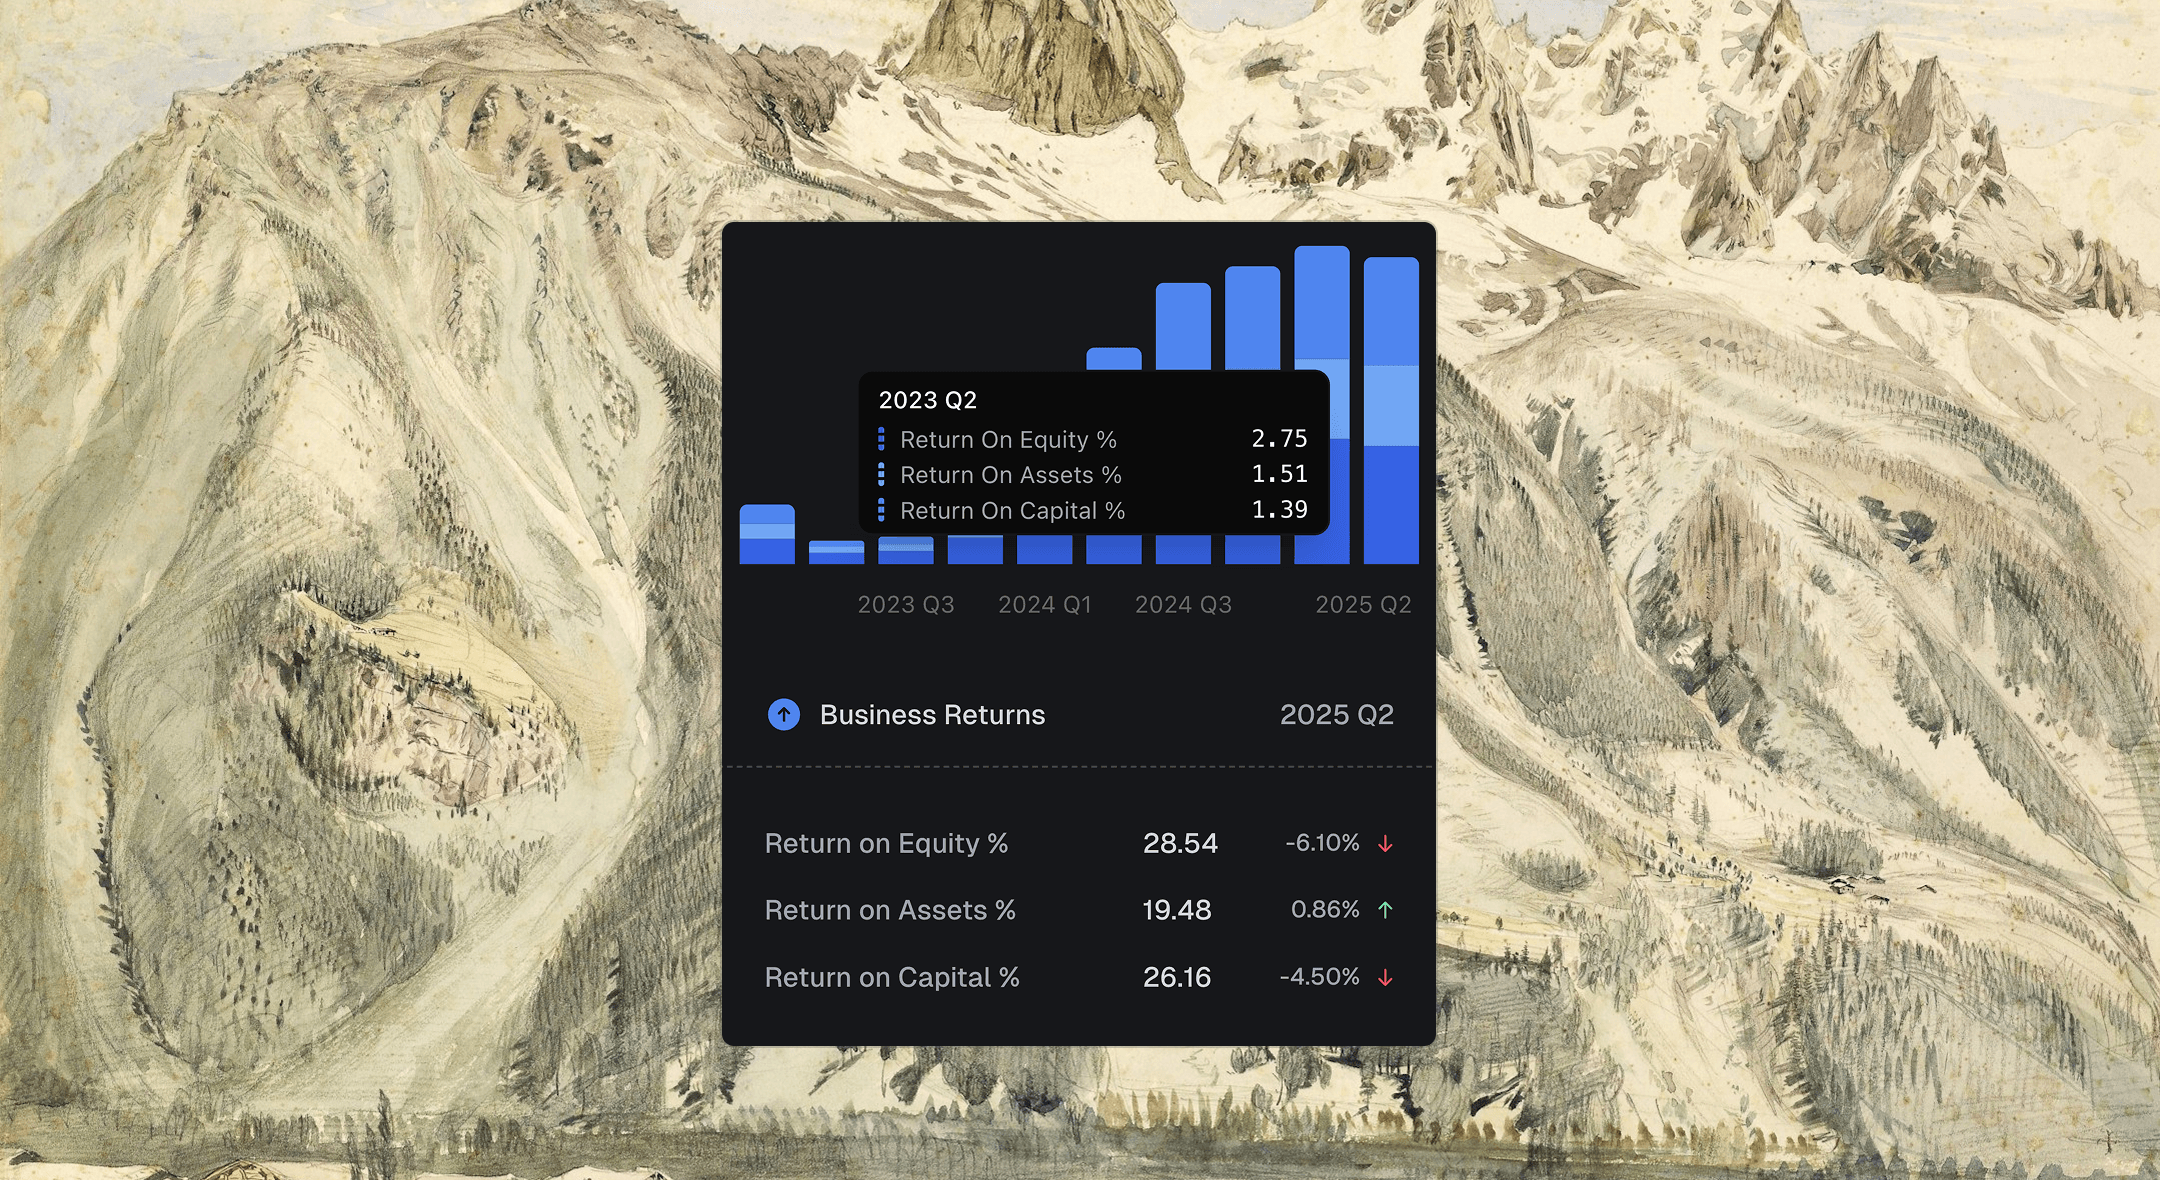
Task: Select the first leftmost bar in the chart
Action: point(767,535)
